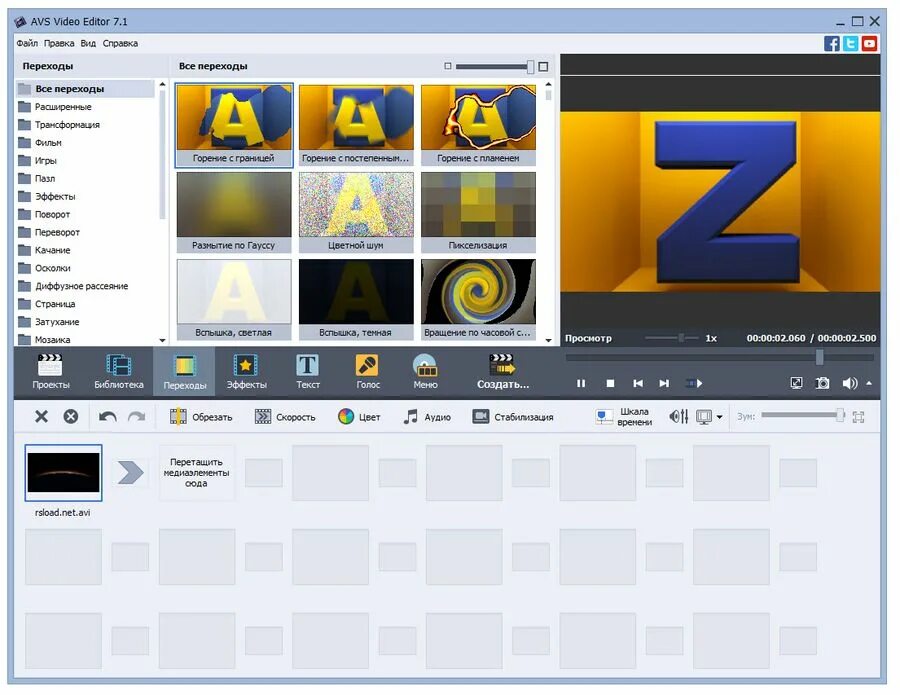Viewport: 900px width, 695px height.
Task: Select Цветной шум transition
Action: click(356, 212)
